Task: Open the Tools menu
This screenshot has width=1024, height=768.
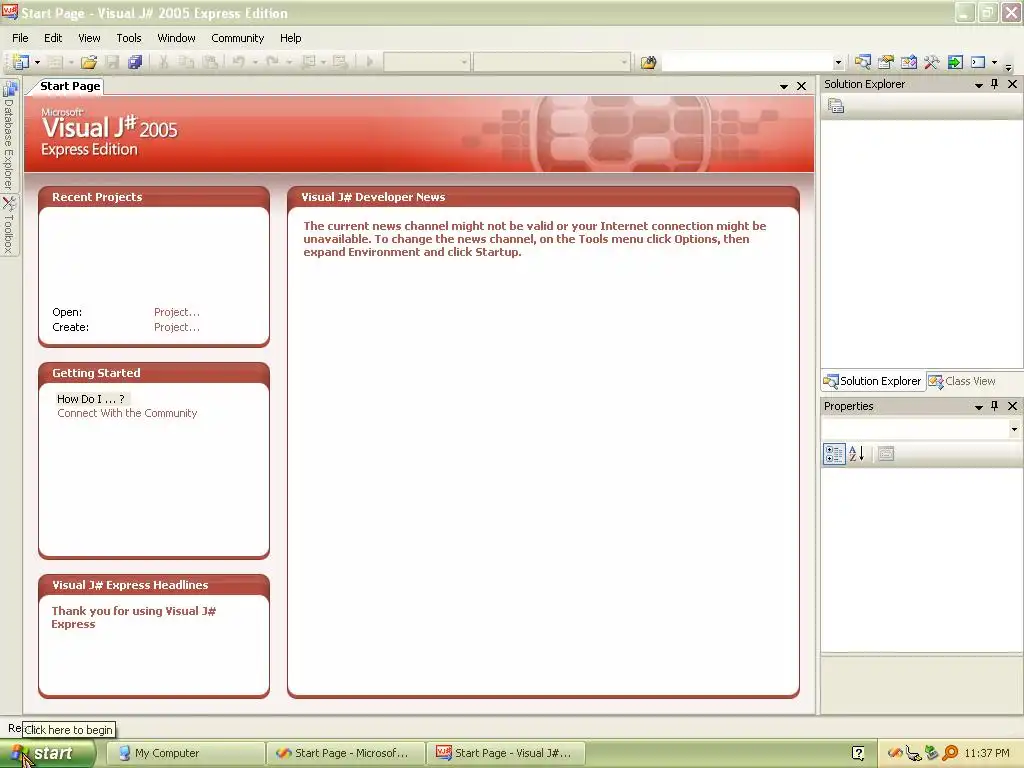Action: click(x=129, y=38)
